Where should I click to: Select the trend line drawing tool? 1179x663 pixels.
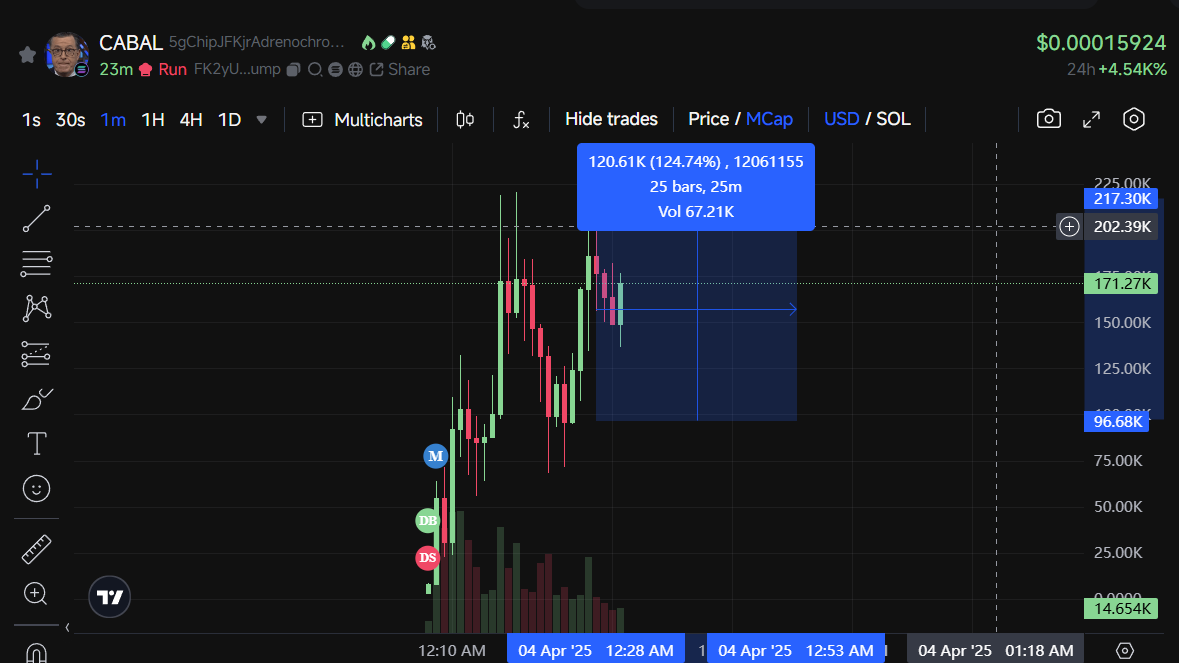click(x=36, y=219)
